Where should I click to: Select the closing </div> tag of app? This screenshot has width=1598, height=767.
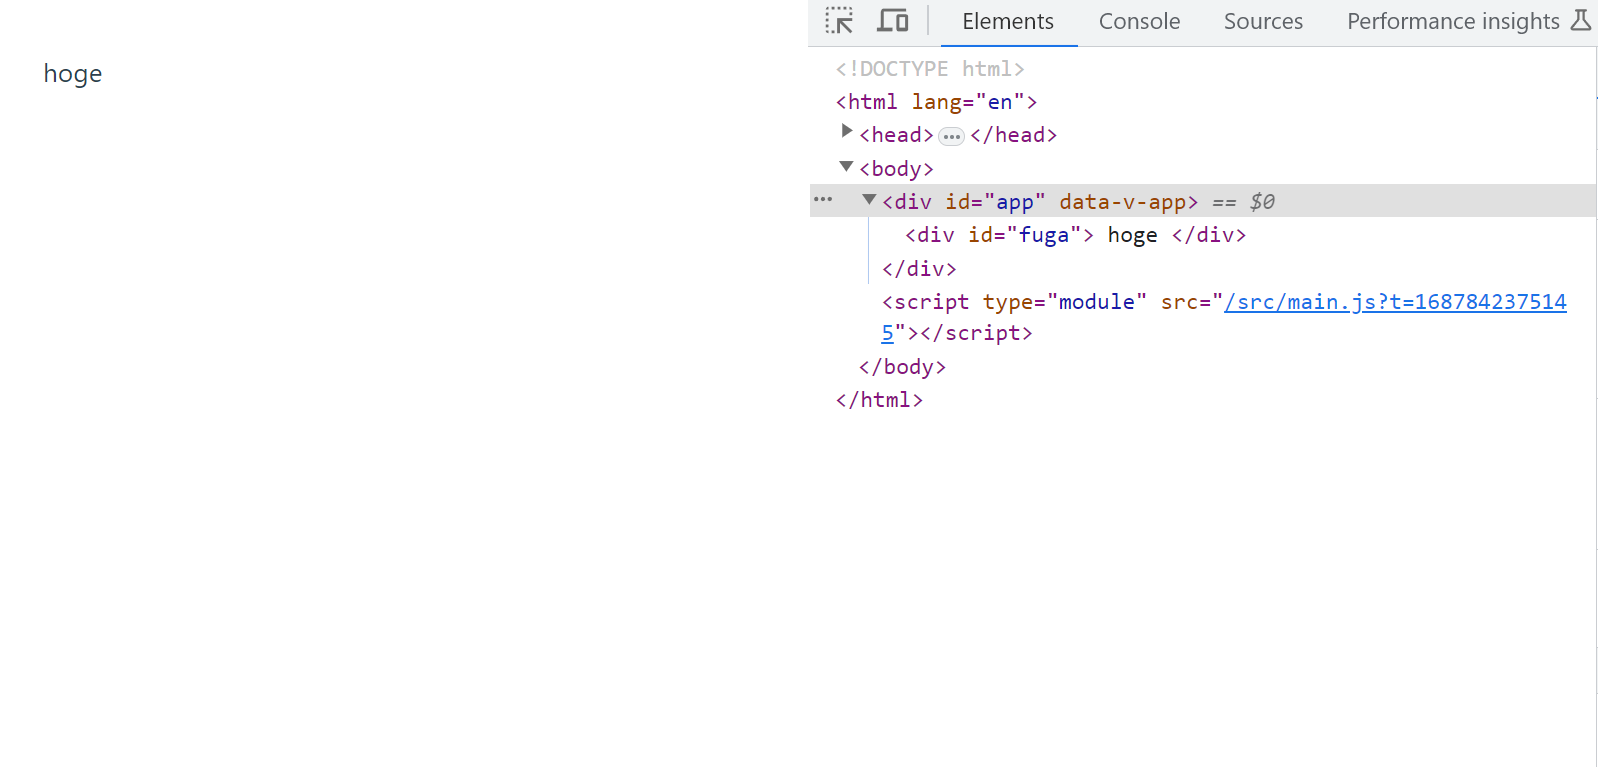(x=919, y=269)
